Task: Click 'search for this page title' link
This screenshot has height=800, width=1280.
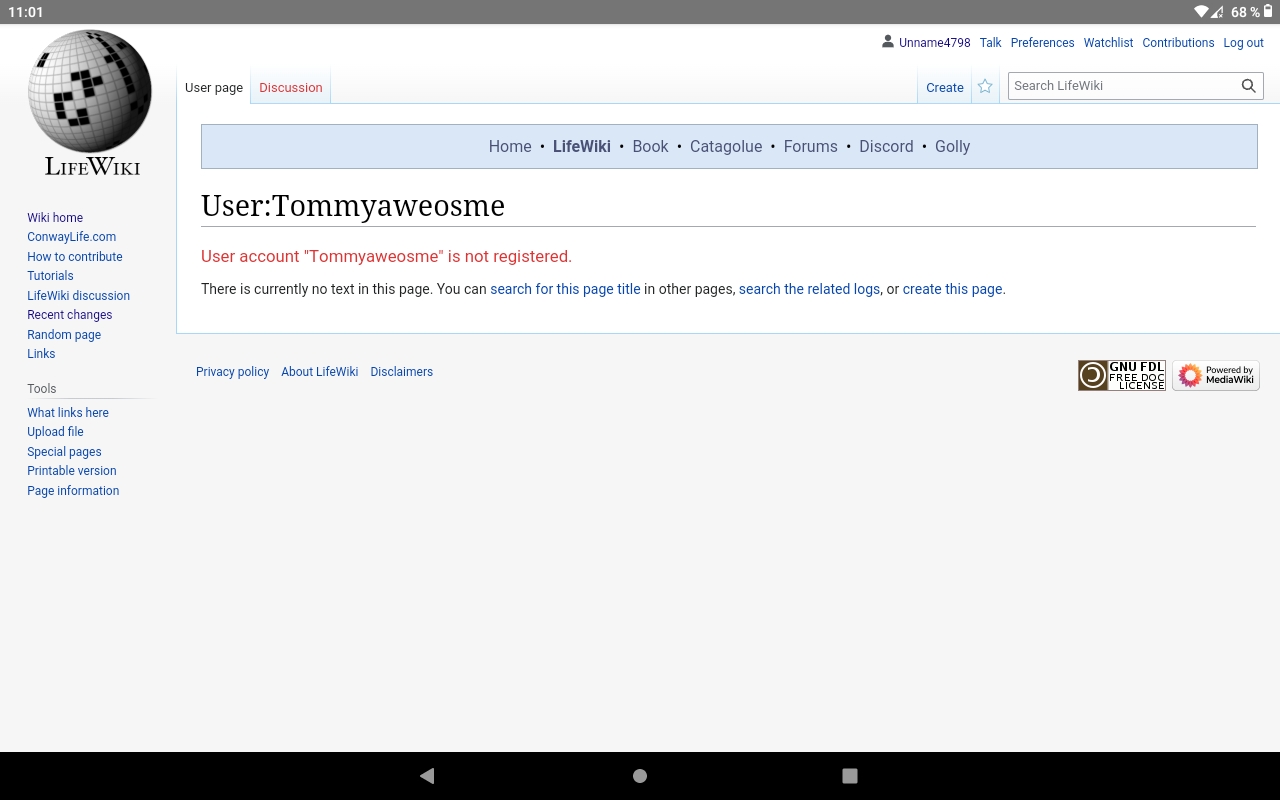Action: coord(565,289)
